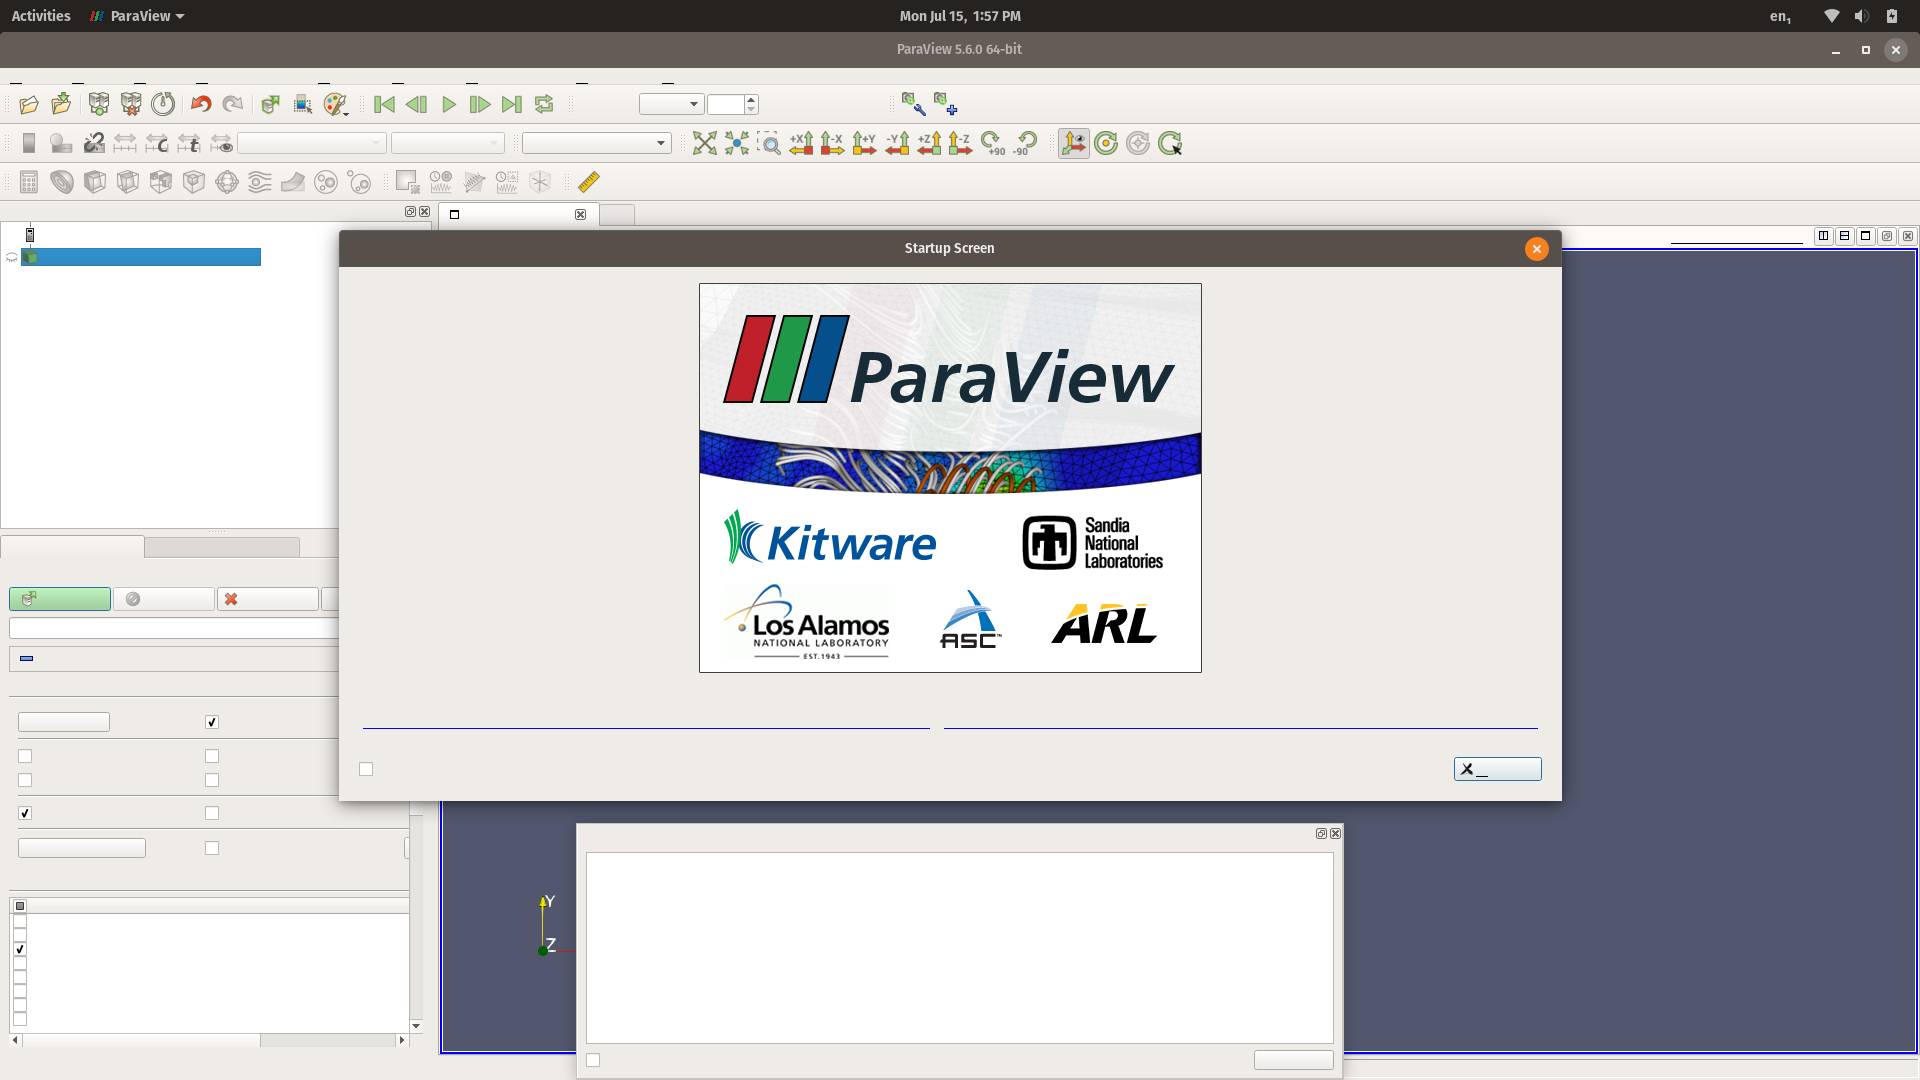Viewport: 1920px width, 1080px height.
Task: Click button at bottom-right of output window
Action: tap(1293, 1060)
